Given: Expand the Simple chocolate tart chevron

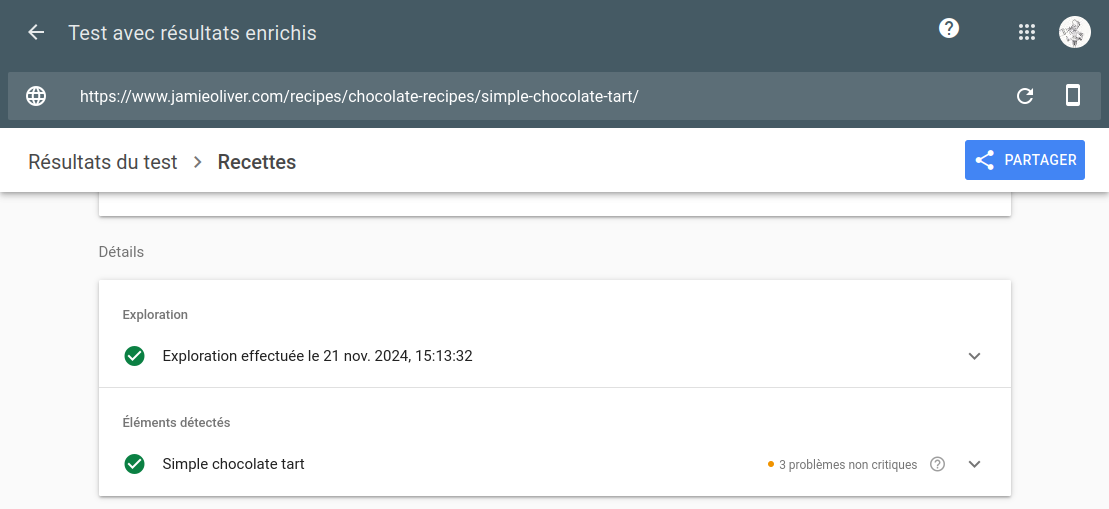Looking at the screenshot, I should point(974,464).
